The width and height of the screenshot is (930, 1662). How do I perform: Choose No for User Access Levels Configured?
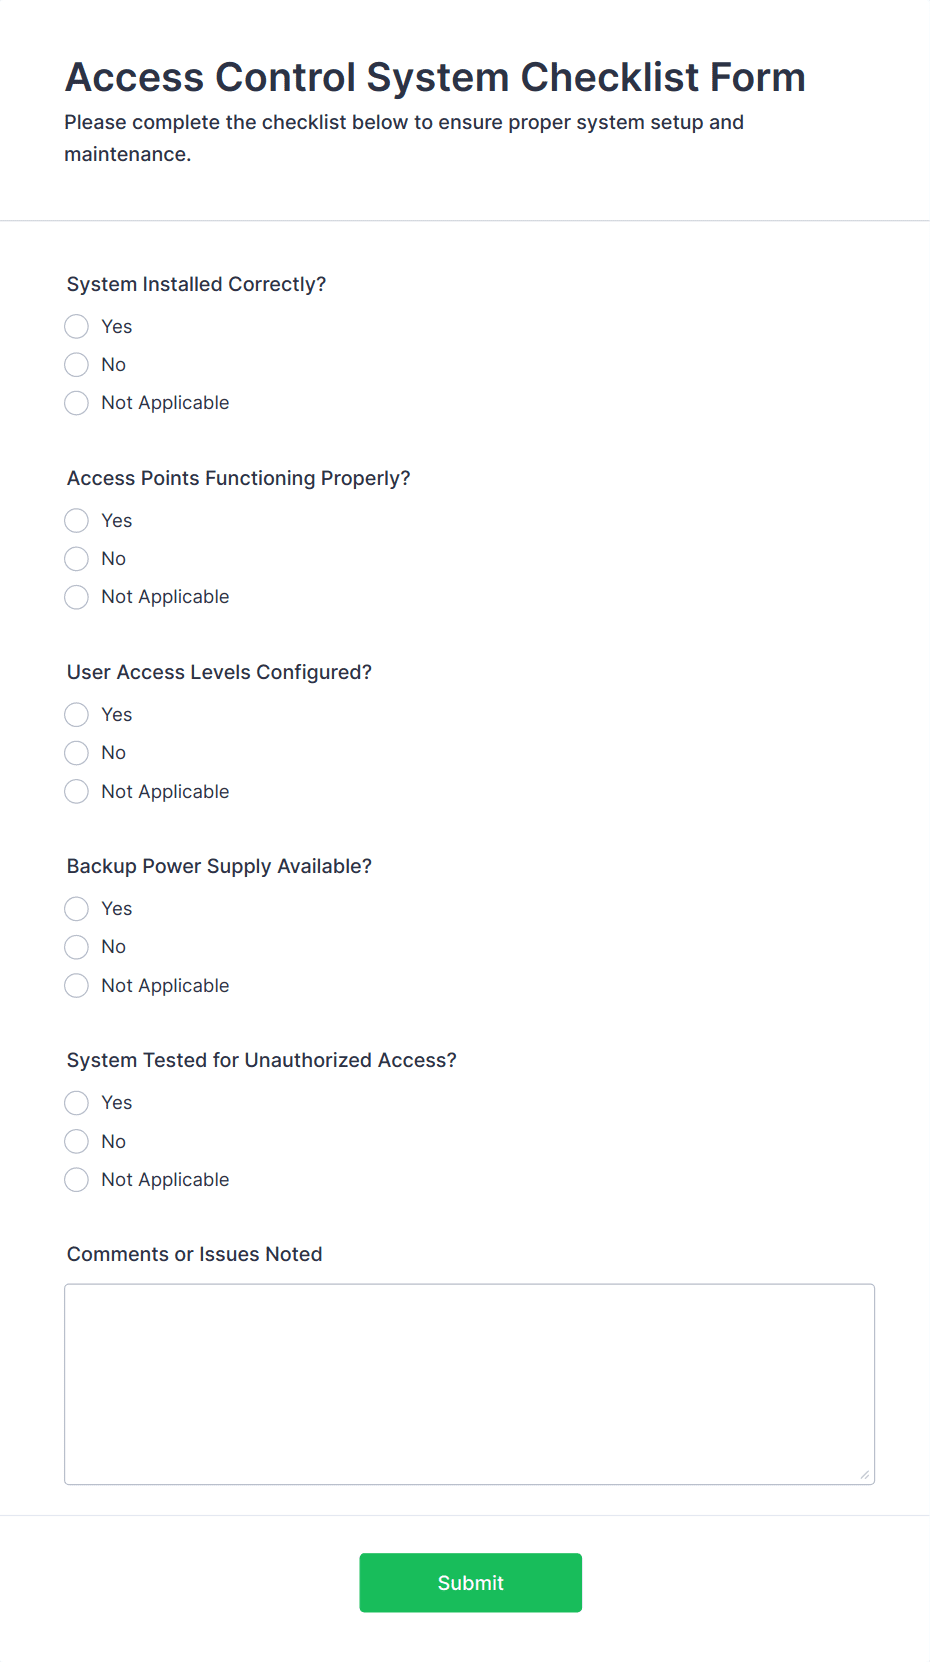(x=77, y=753)
